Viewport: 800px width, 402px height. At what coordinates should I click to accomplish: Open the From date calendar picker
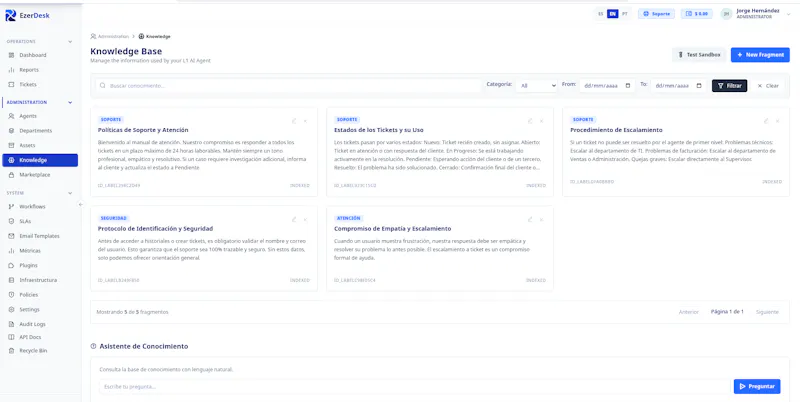(628, 86)
